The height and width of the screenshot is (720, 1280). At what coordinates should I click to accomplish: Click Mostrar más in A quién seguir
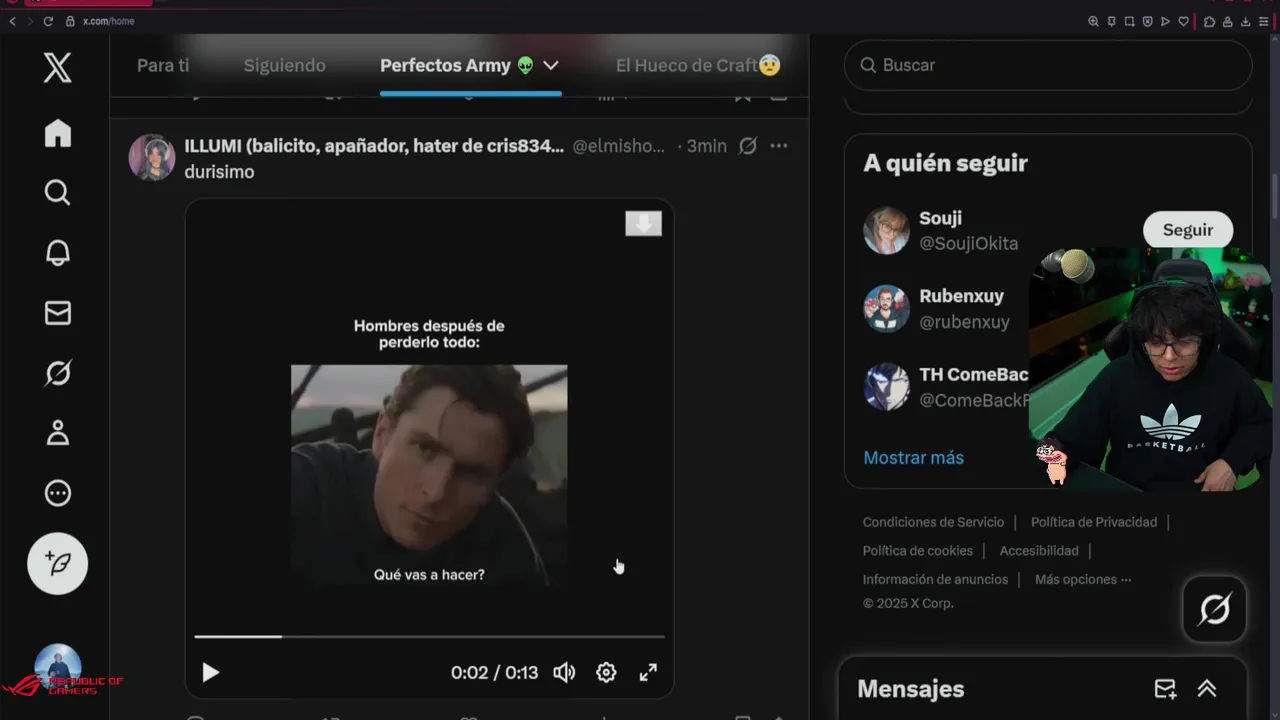[913, 458]
